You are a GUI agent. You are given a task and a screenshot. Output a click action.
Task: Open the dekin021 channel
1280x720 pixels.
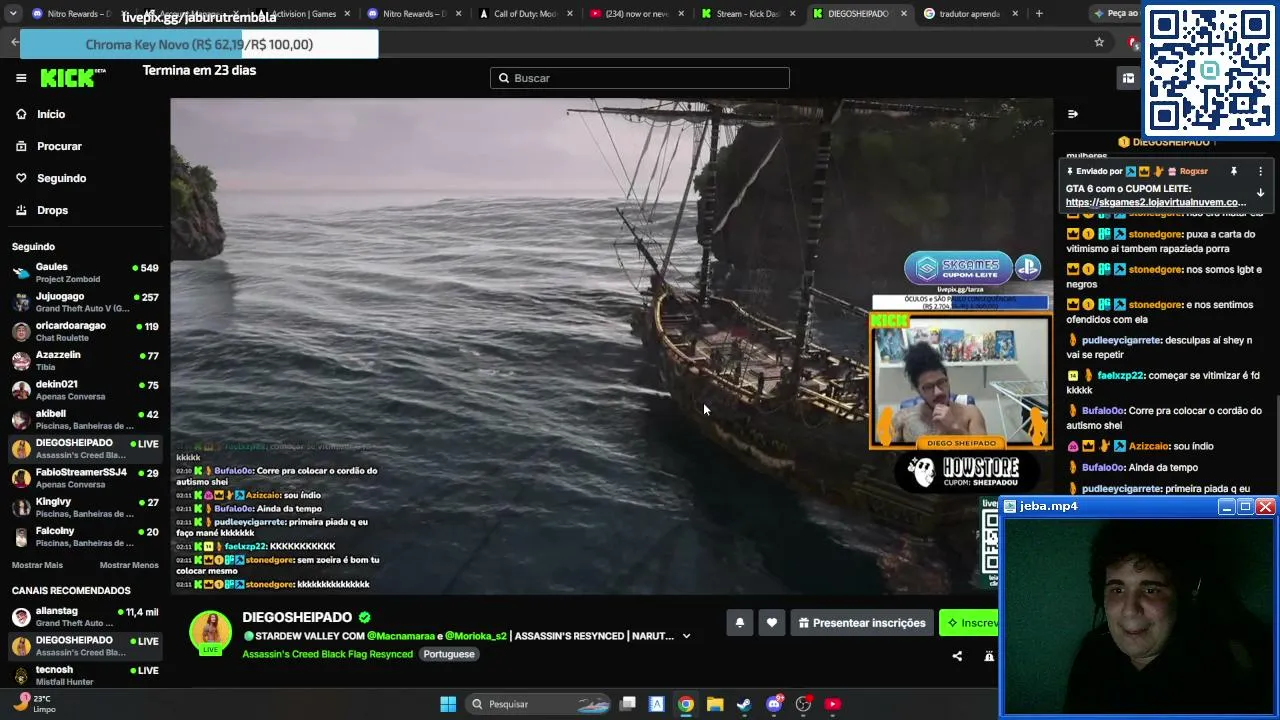(85, 390)
